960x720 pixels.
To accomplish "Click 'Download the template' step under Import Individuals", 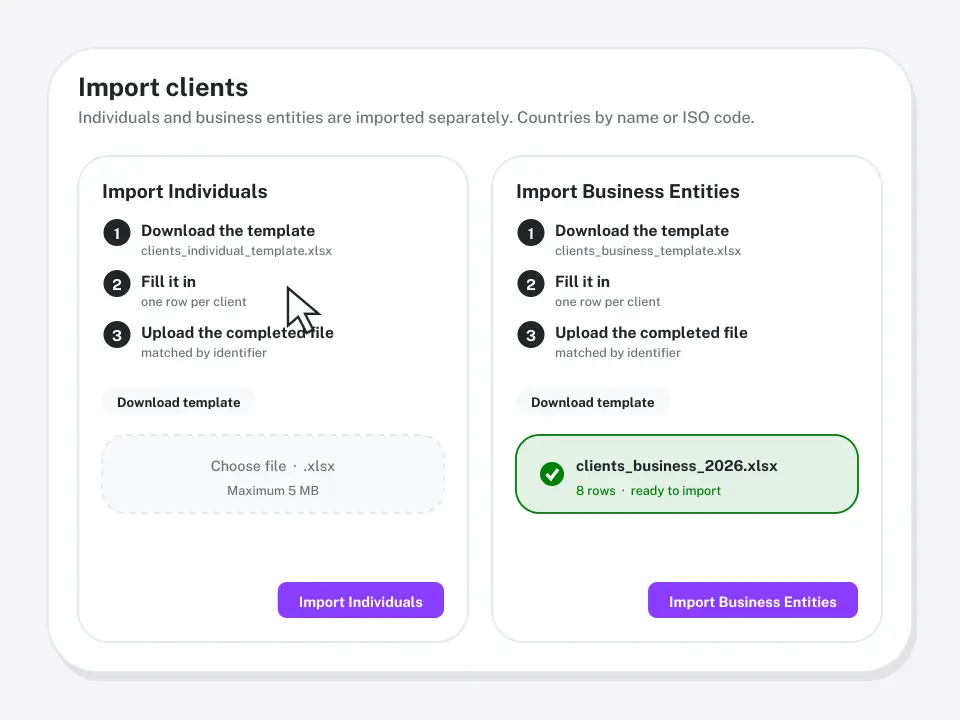I will click(x=228, y=231).
